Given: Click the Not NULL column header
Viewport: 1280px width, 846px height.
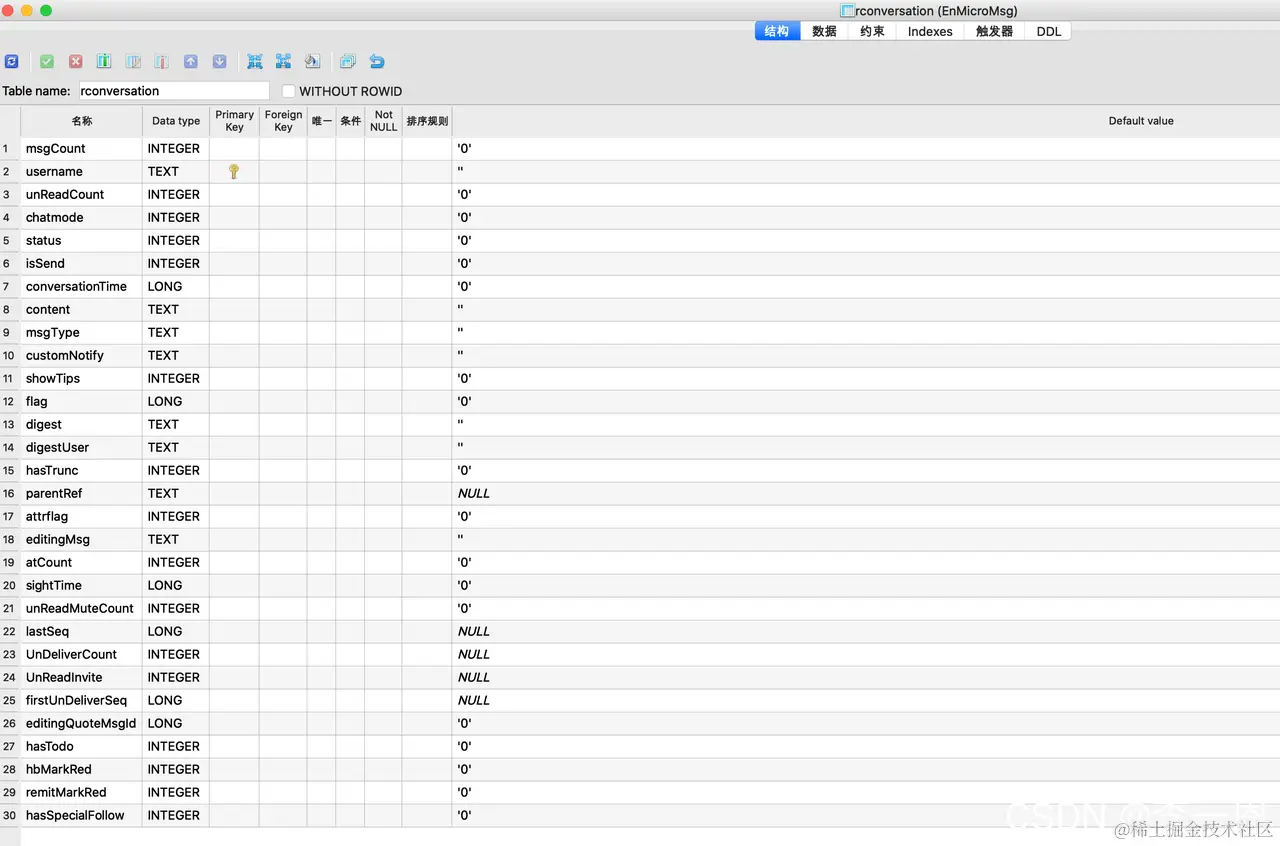Looking at the screenshot, I should click(x=383, y=121).
